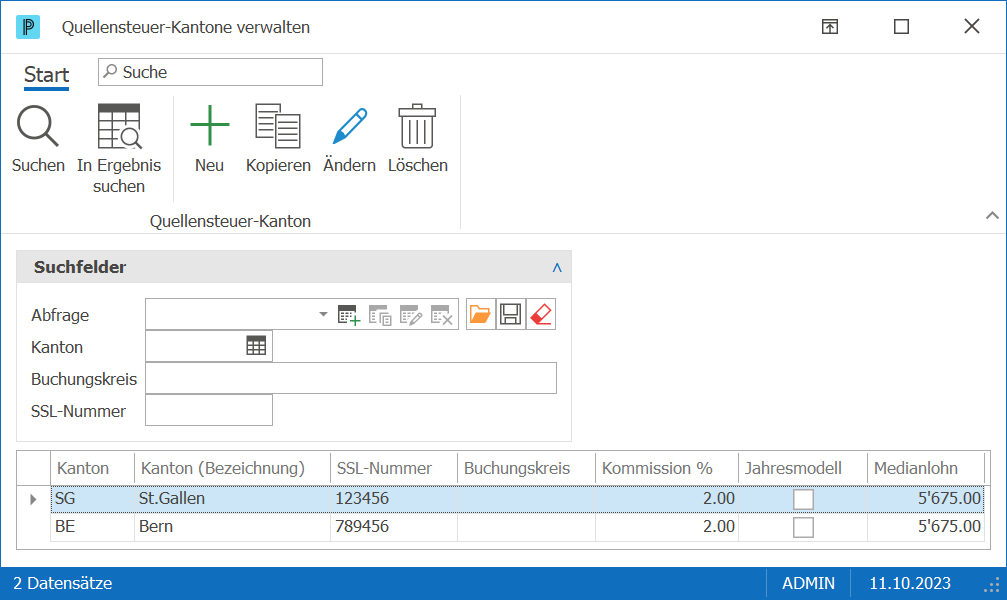Click SSL-Nummer cell 123456

[394, 499]
